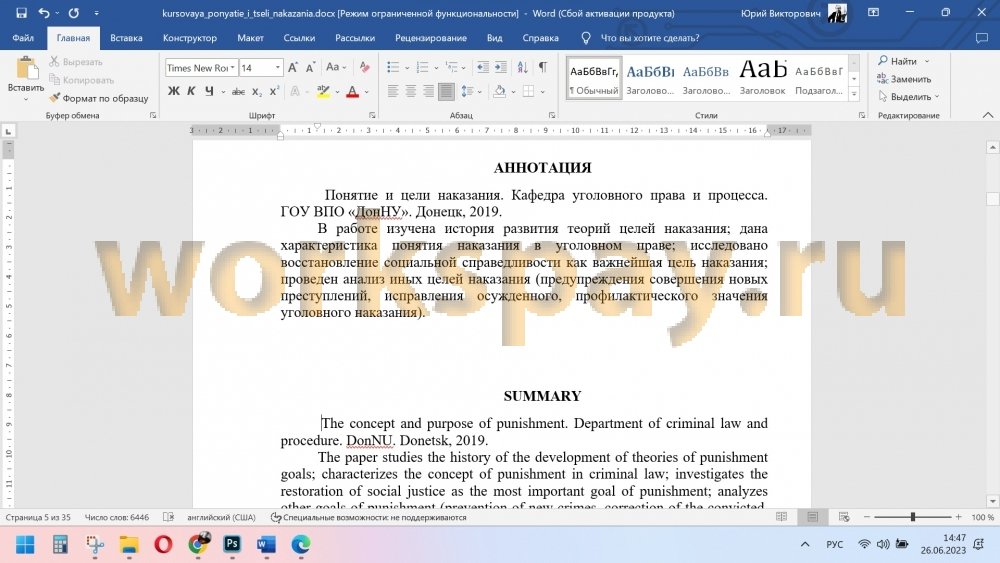
Task: Align text right
Action: 429,92
